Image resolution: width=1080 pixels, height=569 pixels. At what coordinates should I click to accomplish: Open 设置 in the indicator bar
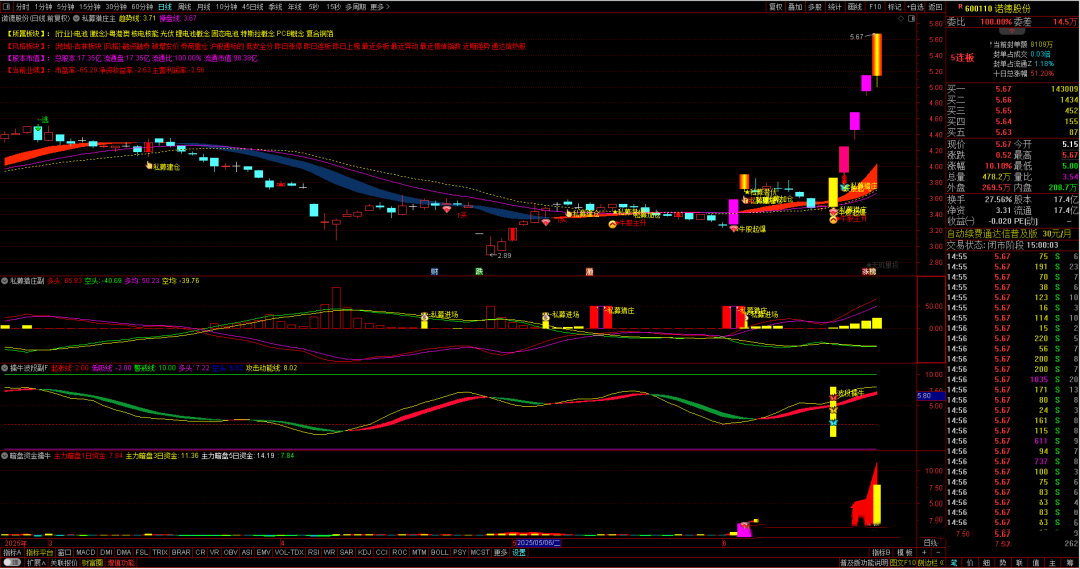coord(519,552)
